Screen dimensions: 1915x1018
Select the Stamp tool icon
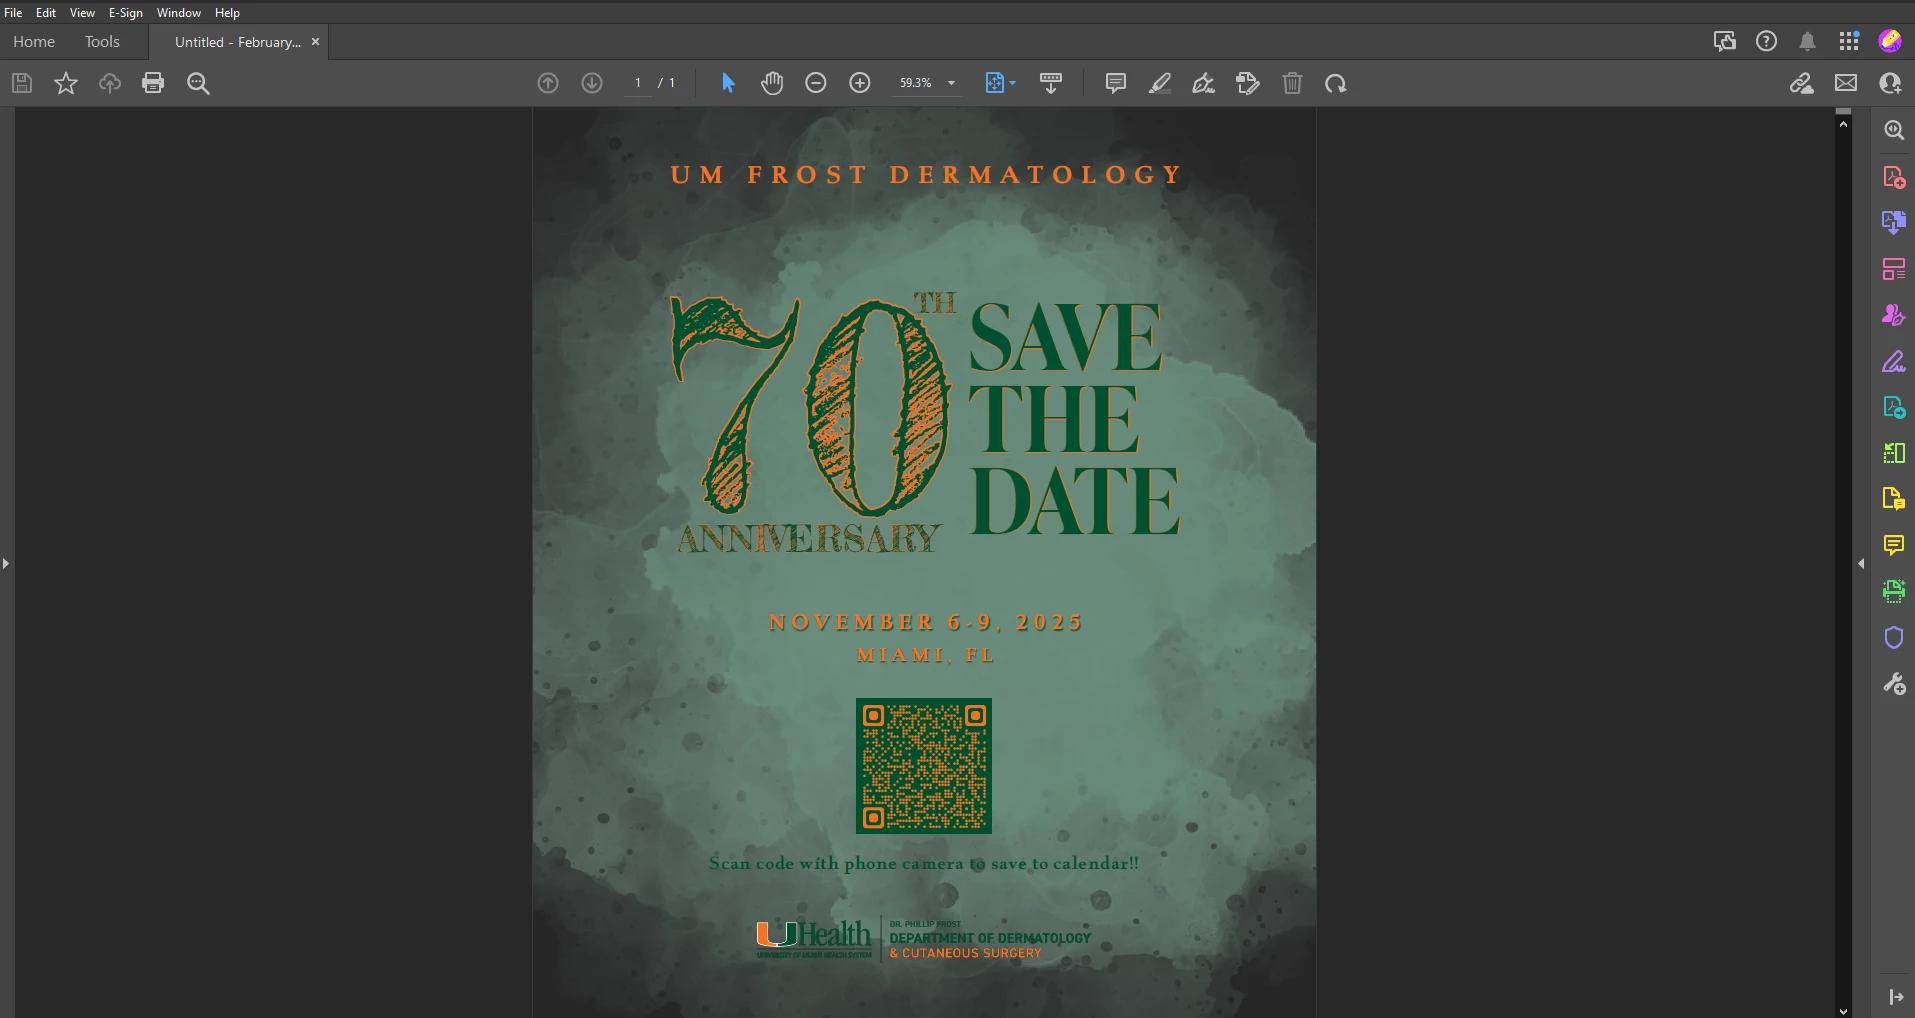(x=1248, y=83)
